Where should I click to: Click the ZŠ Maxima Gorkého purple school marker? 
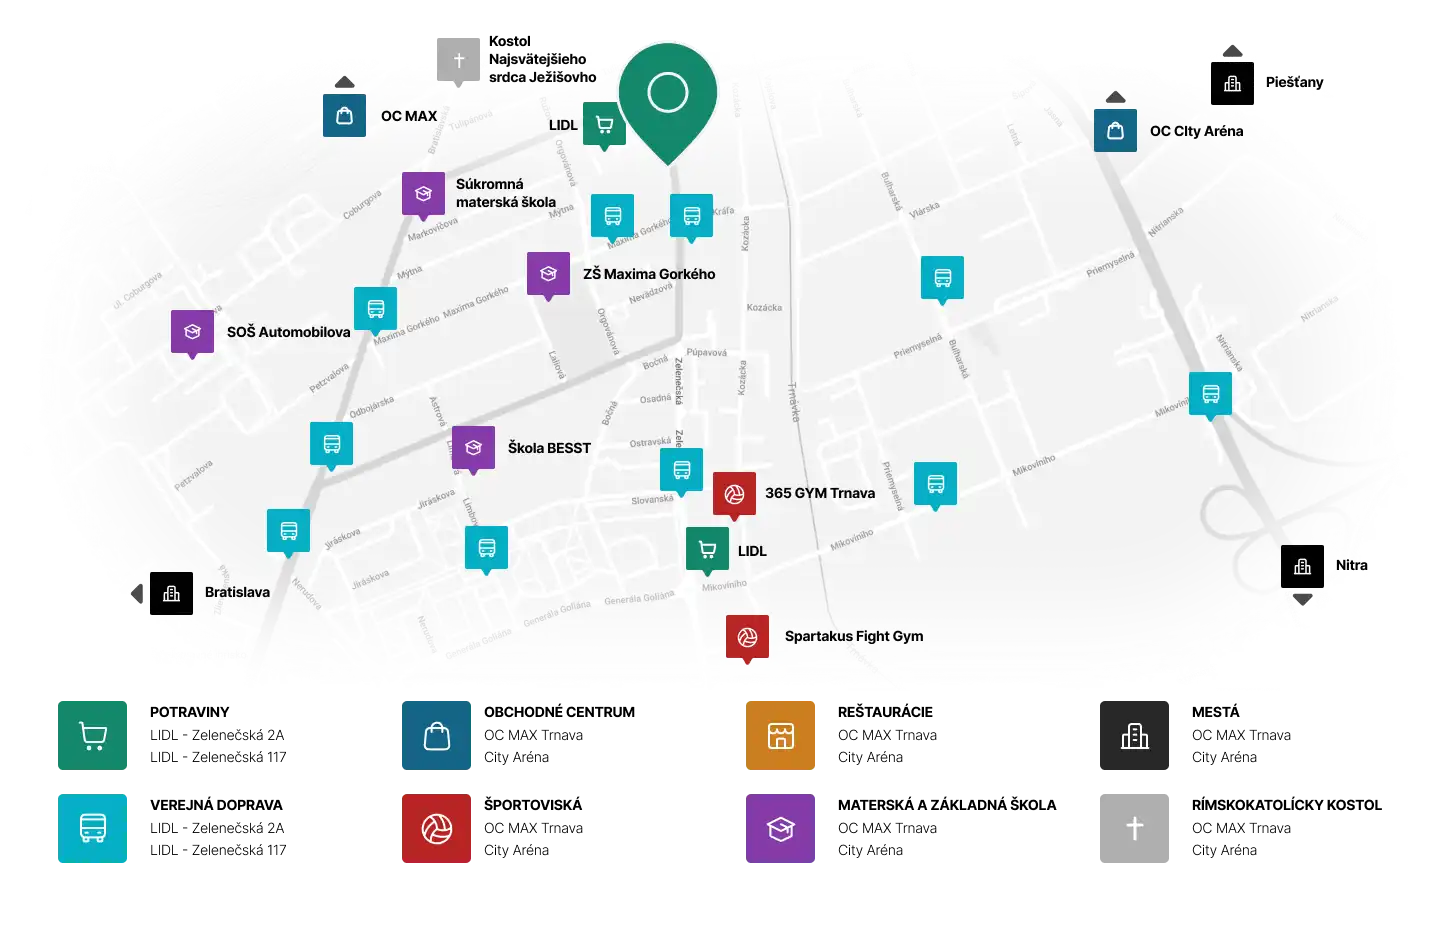tap(548, 274)
